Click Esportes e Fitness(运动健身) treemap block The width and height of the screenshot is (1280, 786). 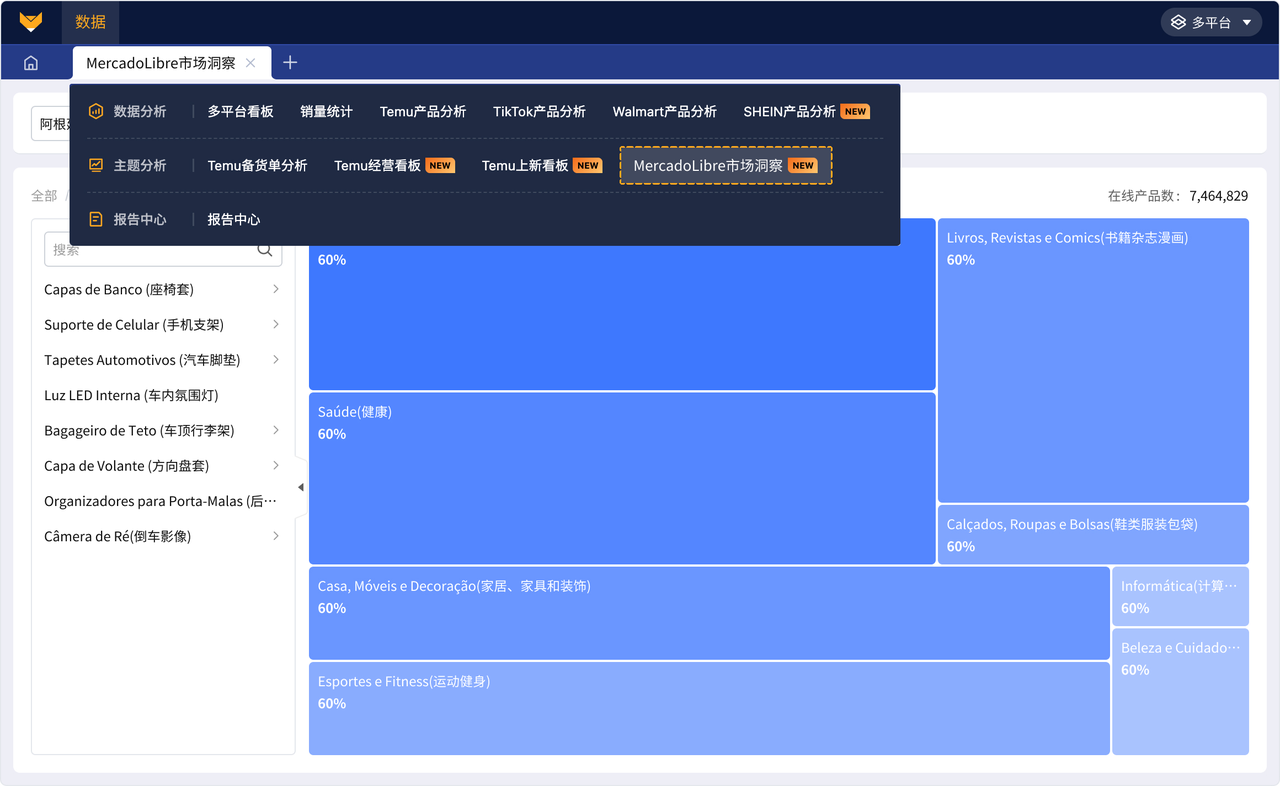click(x=709, y=708)
